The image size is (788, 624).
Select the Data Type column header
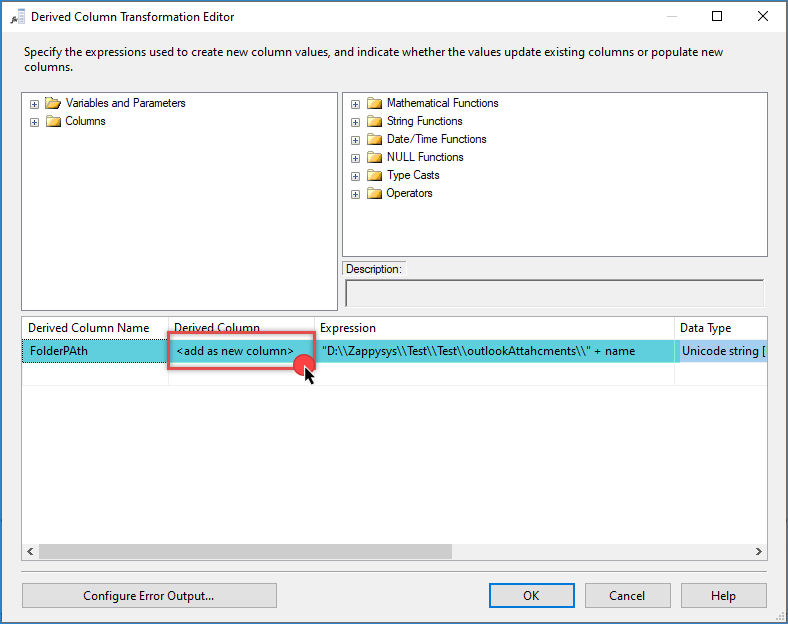pyautogui.click(x=719, y=328)
